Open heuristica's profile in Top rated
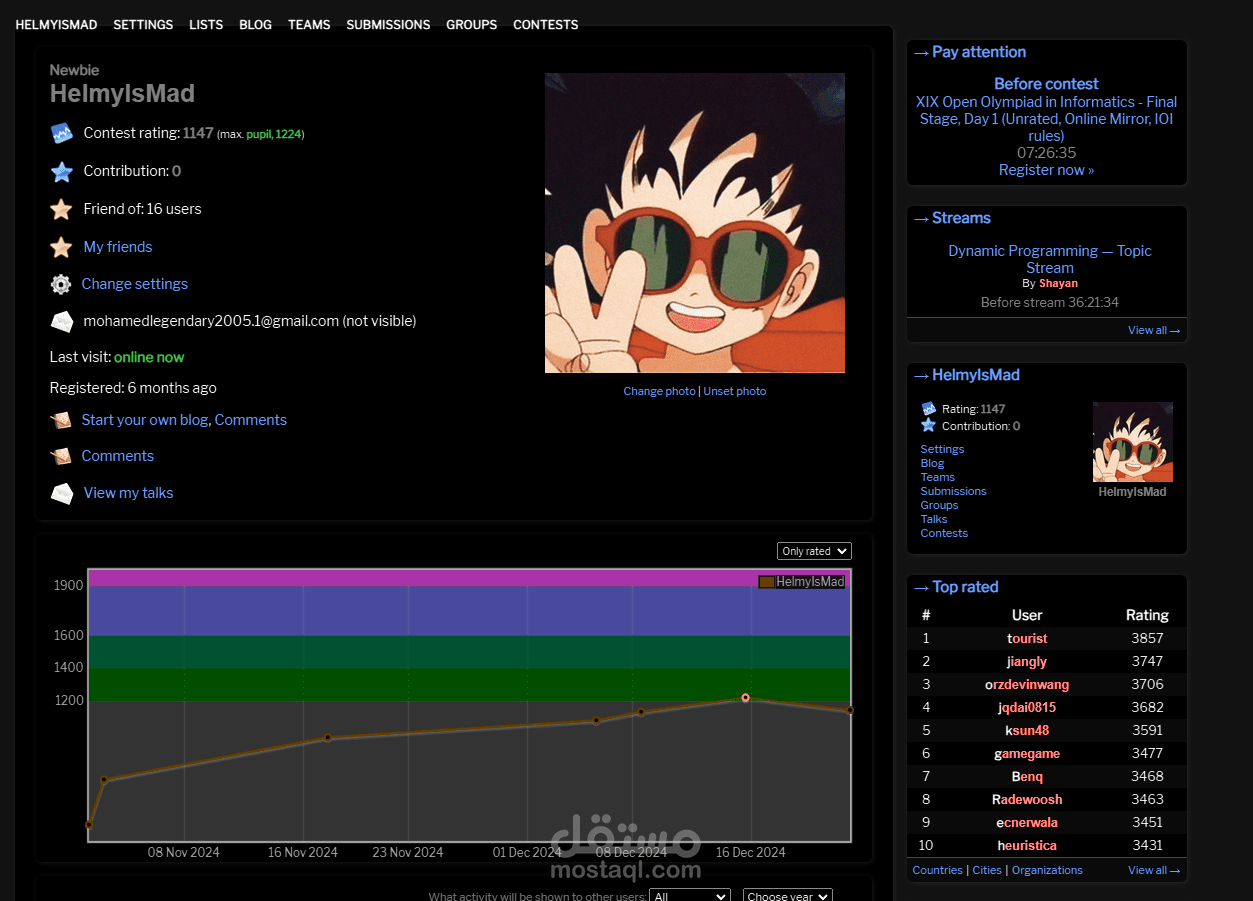The height and width of the screenshot is (901, 1253). (1027, 845)
